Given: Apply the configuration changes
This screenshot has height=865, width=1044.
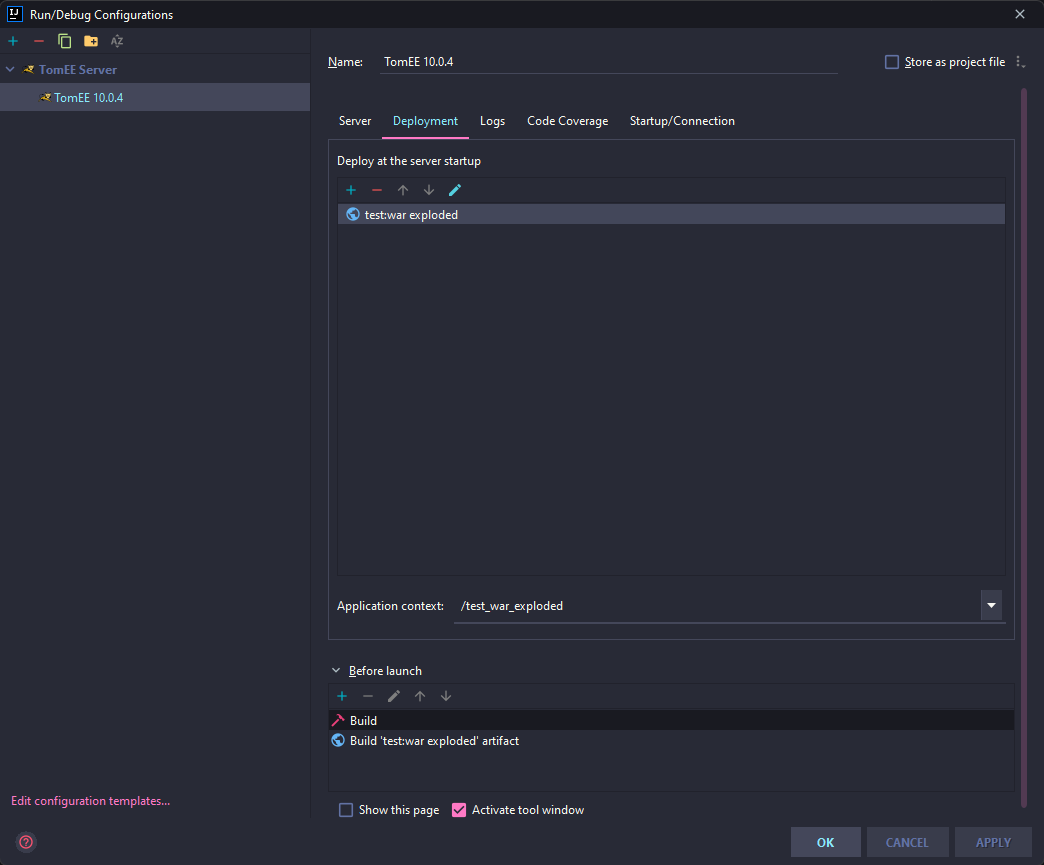Looking at the screenshot, I should tap(993, 842).
